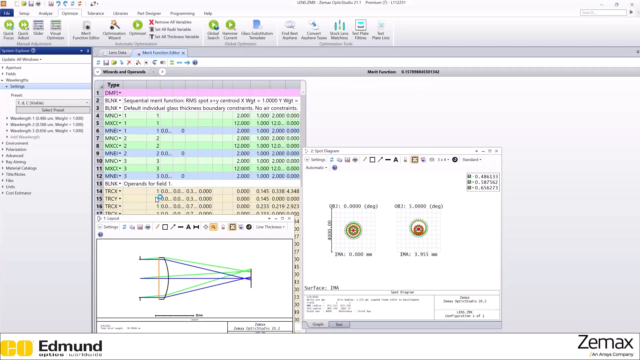This screenshot has height=360, width=640.
Task: Click the search box at top right
Action: coord(603,13)
